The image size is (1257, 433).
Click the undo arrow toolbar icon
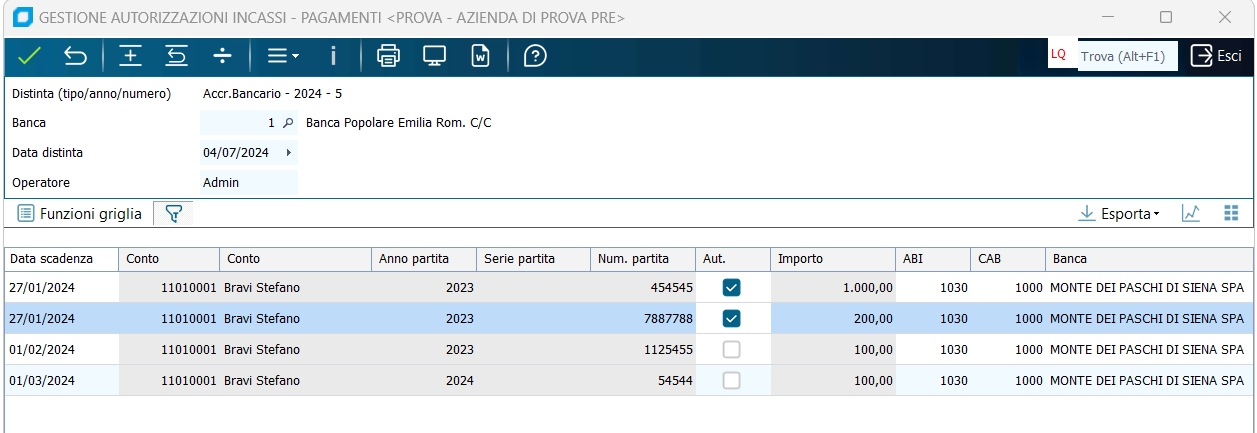coord(76,56)
